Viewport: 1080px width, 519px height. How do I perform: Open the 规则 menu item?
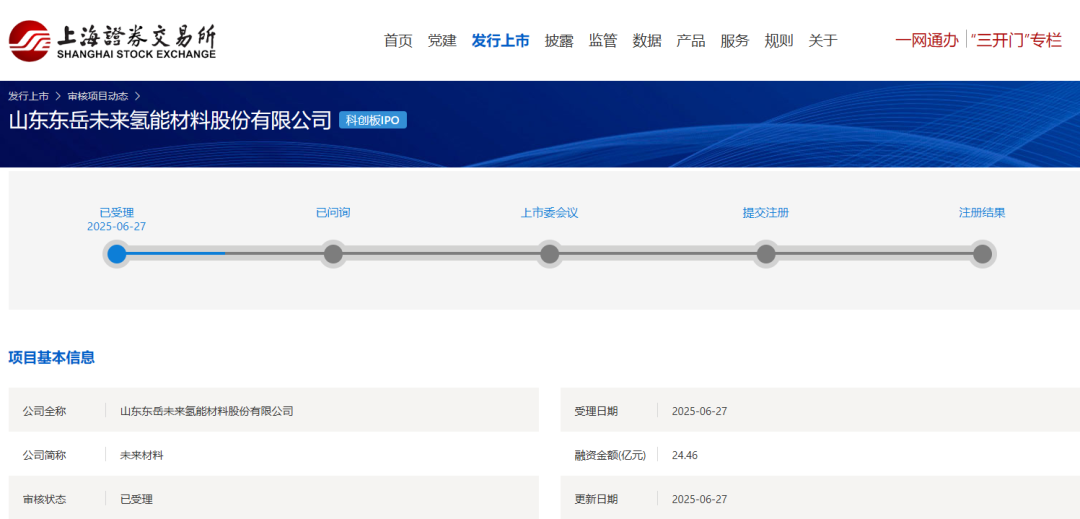pos(778,41)
